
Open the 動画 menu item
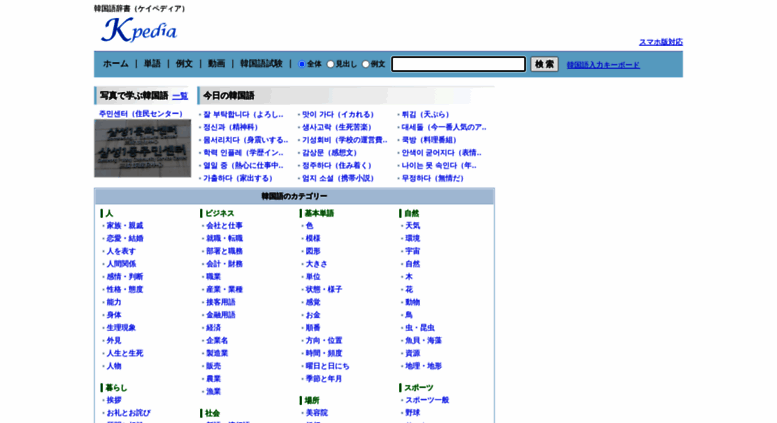216,64
